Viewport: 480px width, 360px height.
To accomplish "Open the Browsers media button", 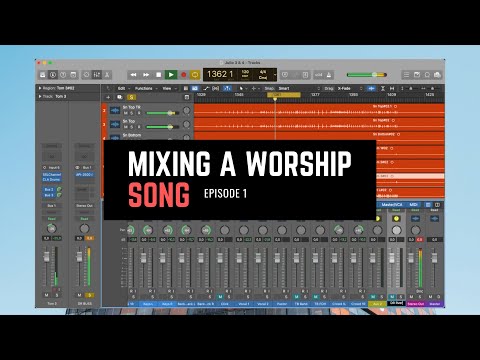I will click(x=437, y=75).
